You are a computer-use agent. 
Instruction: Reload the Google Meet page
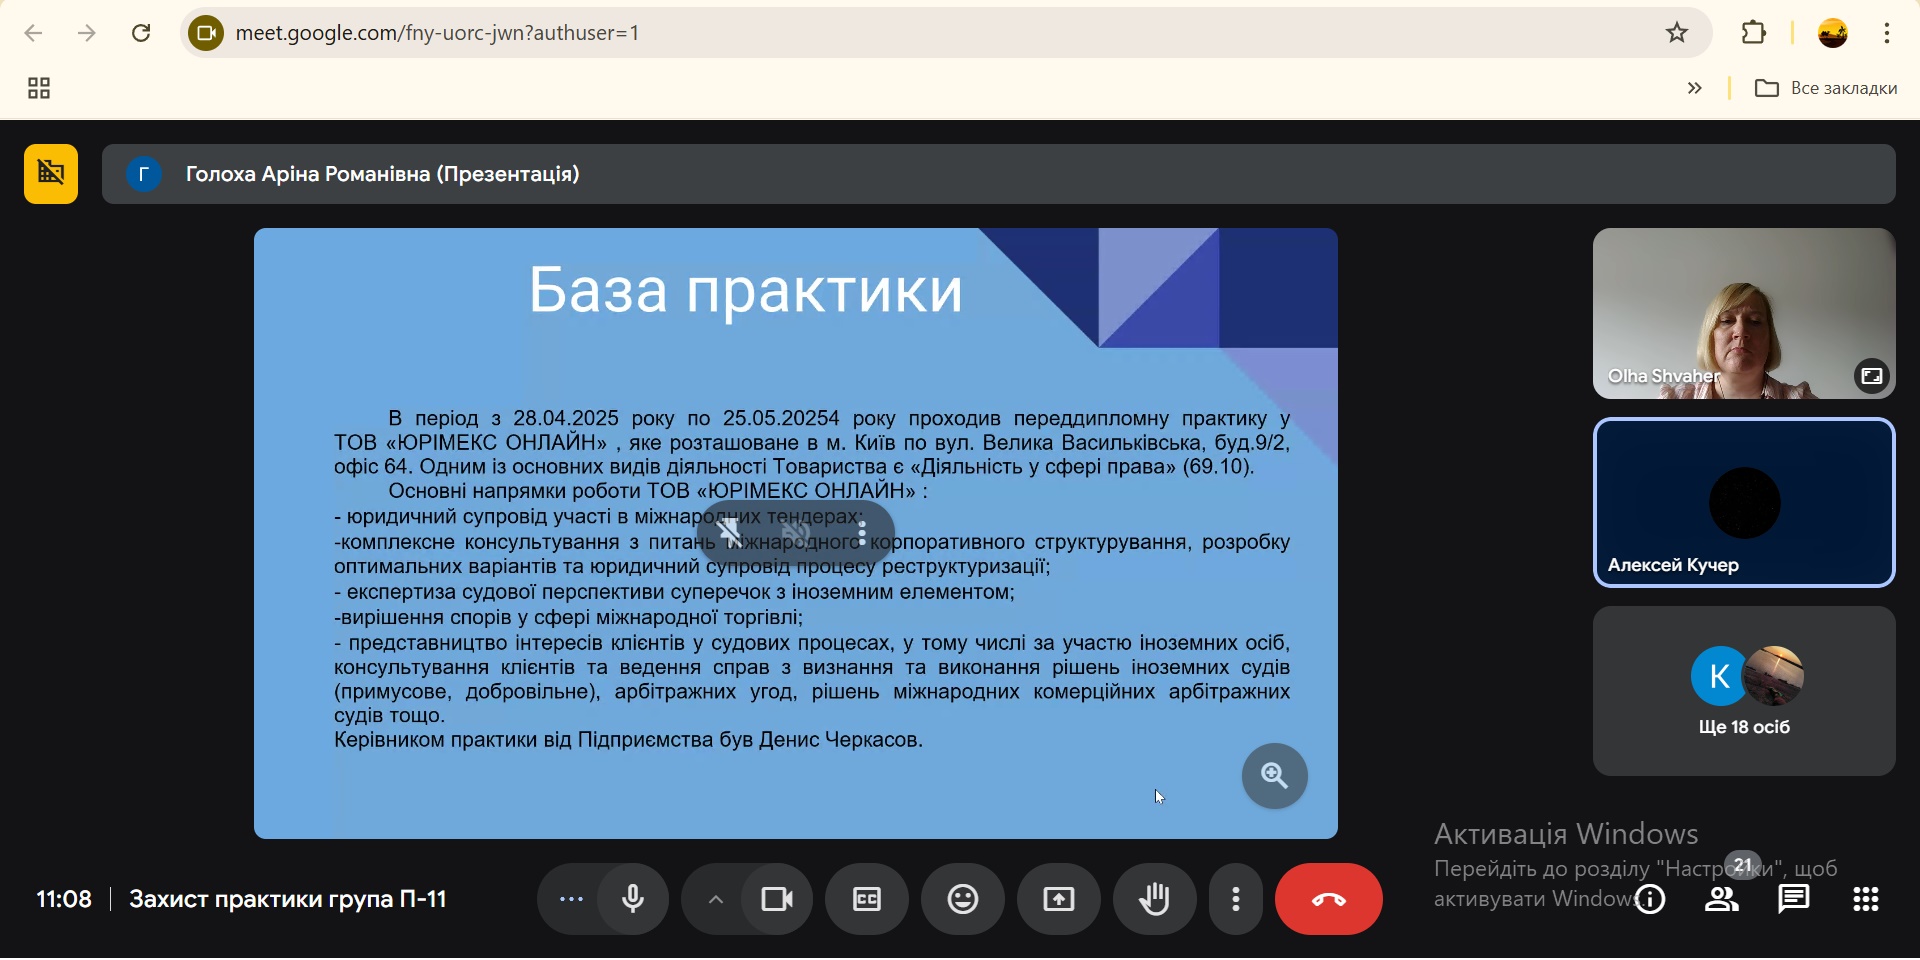coord(141,33)
